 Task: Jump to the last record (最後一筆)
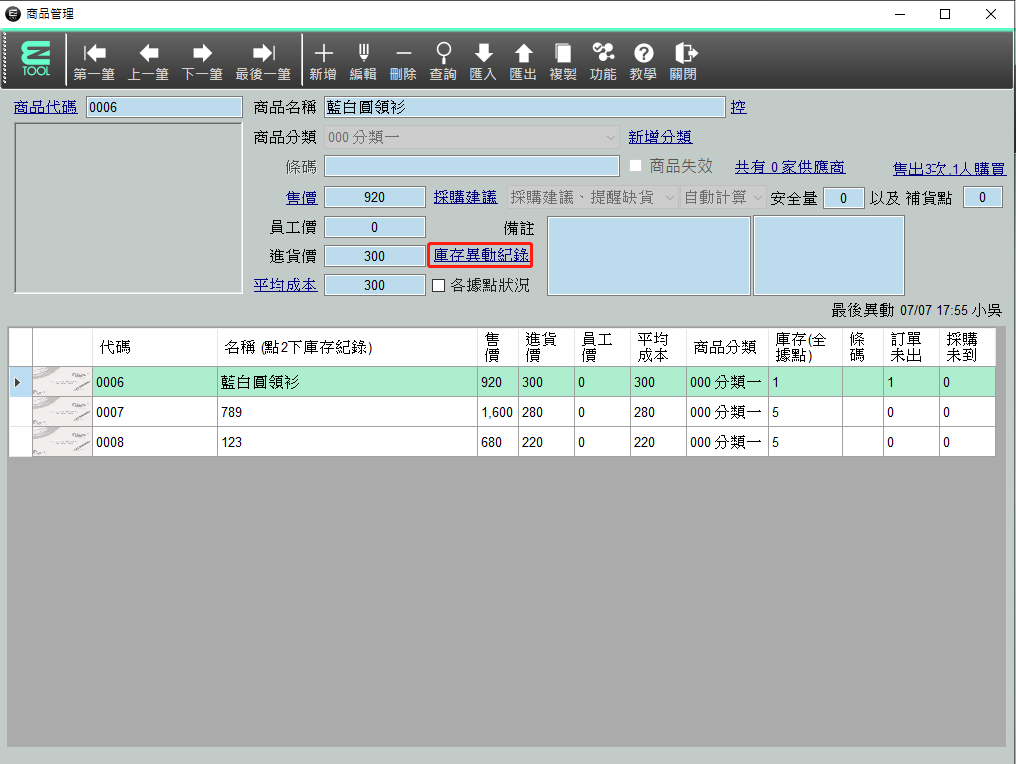(263, 61)
